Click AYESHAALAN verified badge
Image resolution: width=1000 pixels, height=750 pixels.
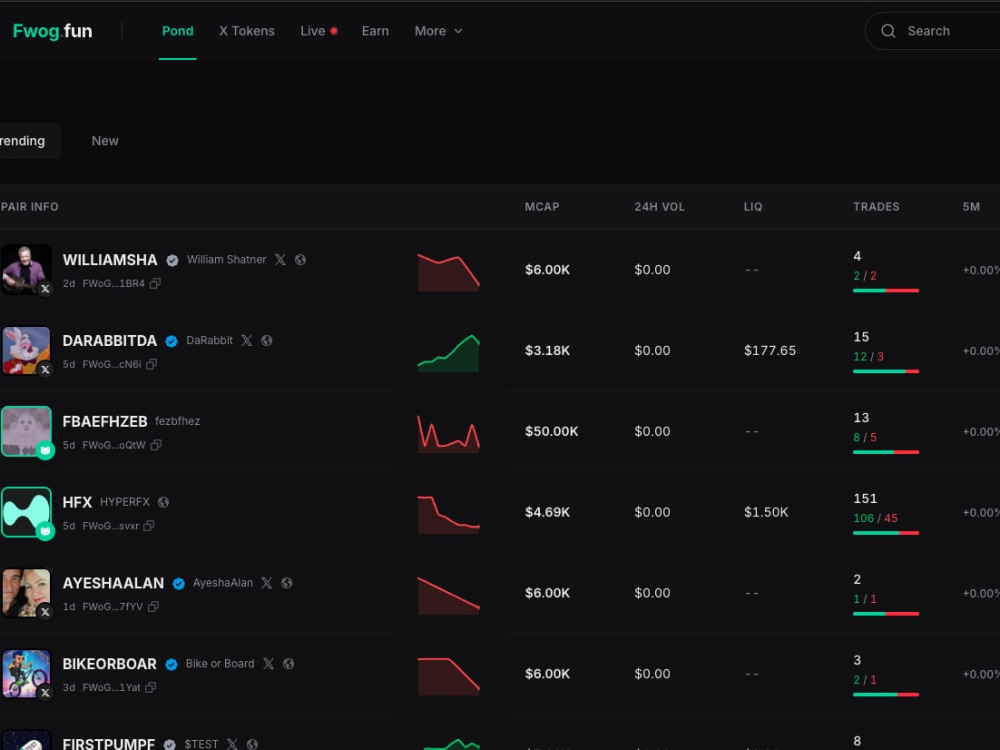click(179, 584)
